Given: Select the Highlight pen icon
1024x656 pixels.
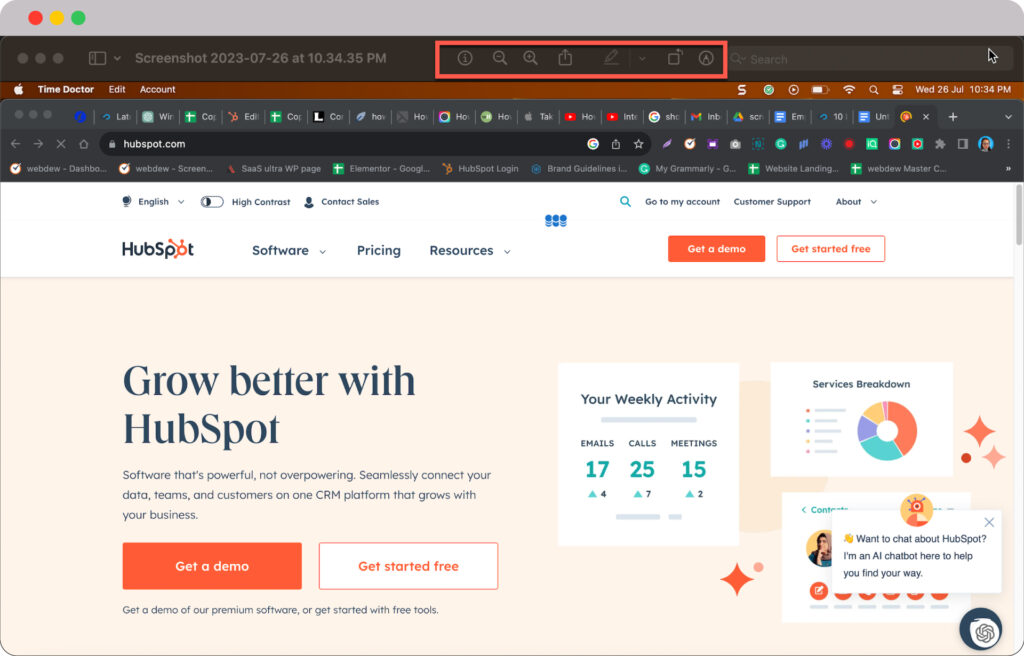Looking at the screenshot, I should click(x=611, y=59).
